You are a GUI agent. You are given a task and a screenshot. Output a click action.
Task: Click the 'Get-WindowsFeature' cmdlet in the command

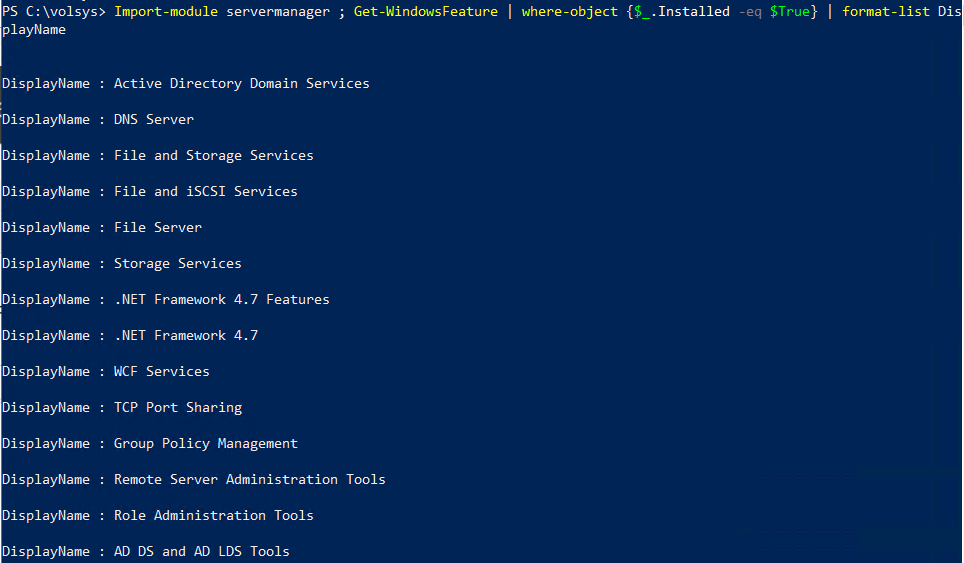click(x=425, y=12)
